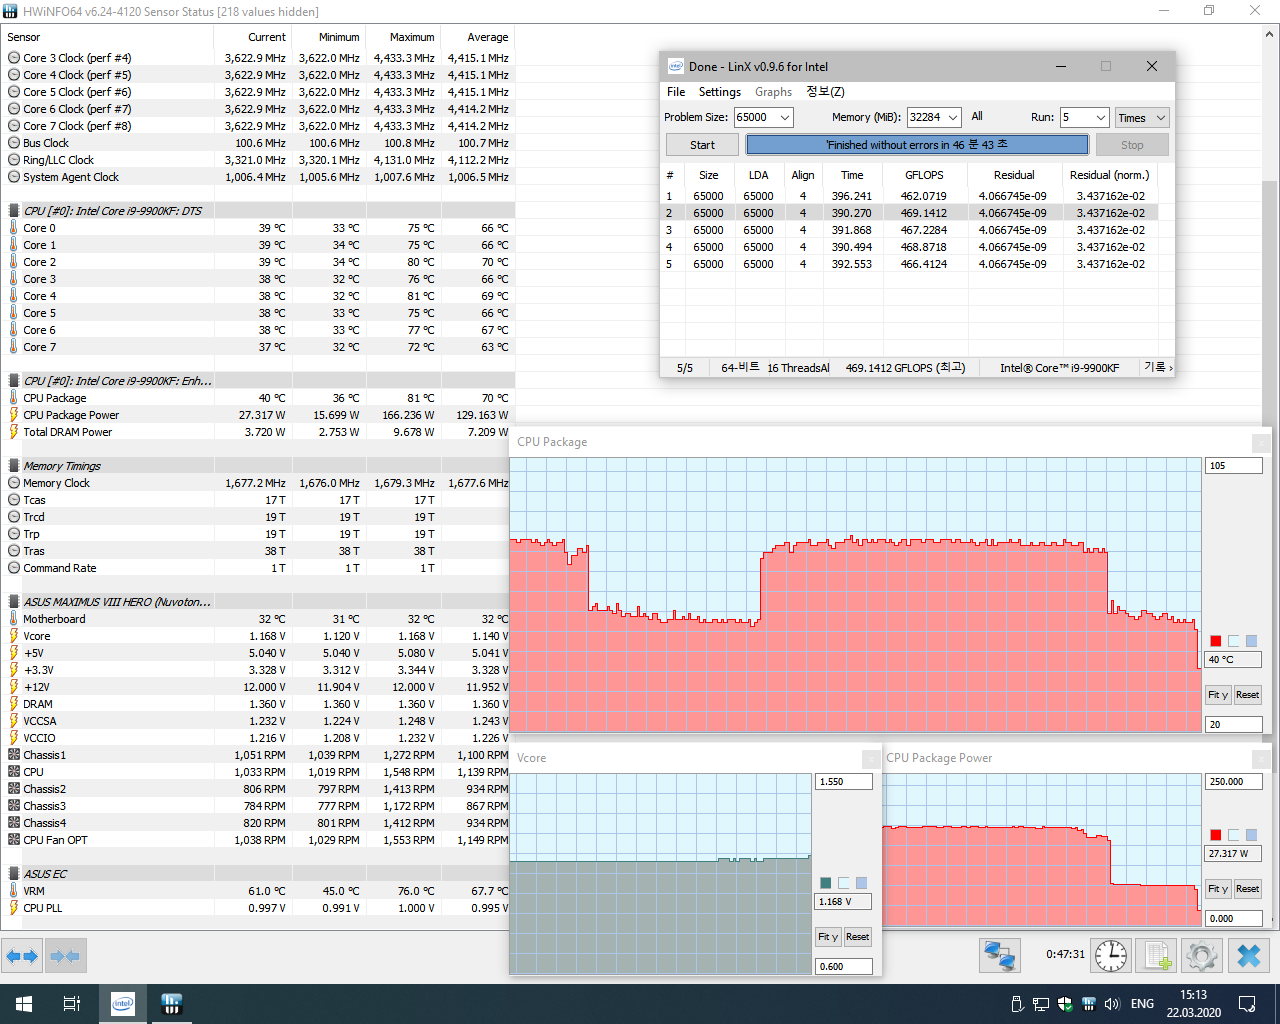
Task: Open the 정보(Z) menu in LinX
Action: pyautogui.click(x=825, y=92)
